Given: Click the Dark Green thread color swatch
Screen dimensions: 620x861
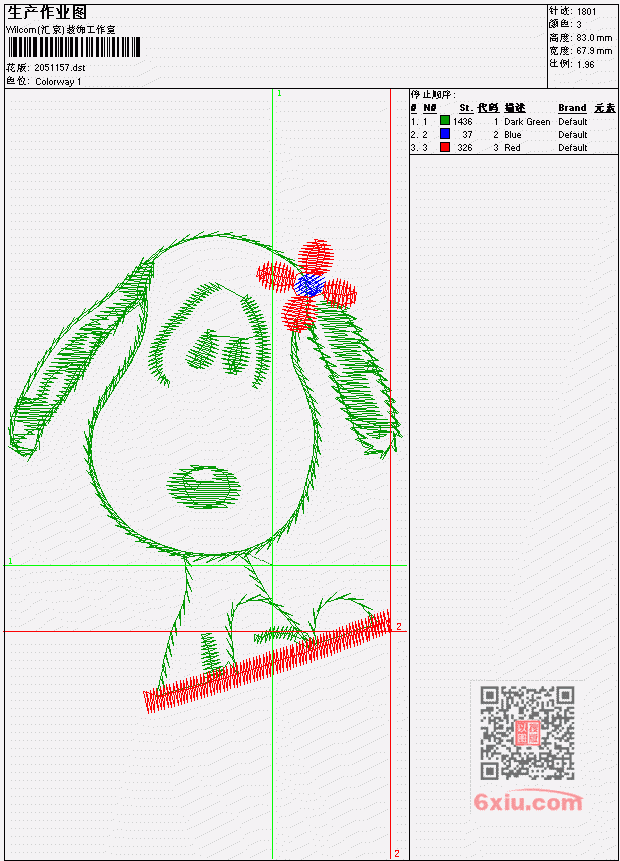Looking at the screenshot, I should (445, 121).
